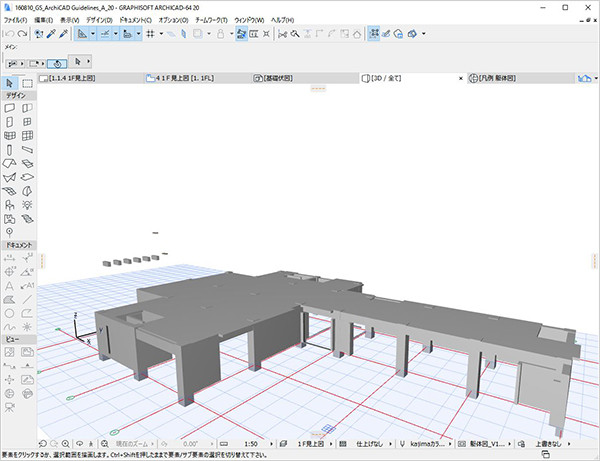Screen dimensions: 600x461
Task: Open the scale 1:50 dropdown
Action: pyautogui.click(x=271, y=444)
